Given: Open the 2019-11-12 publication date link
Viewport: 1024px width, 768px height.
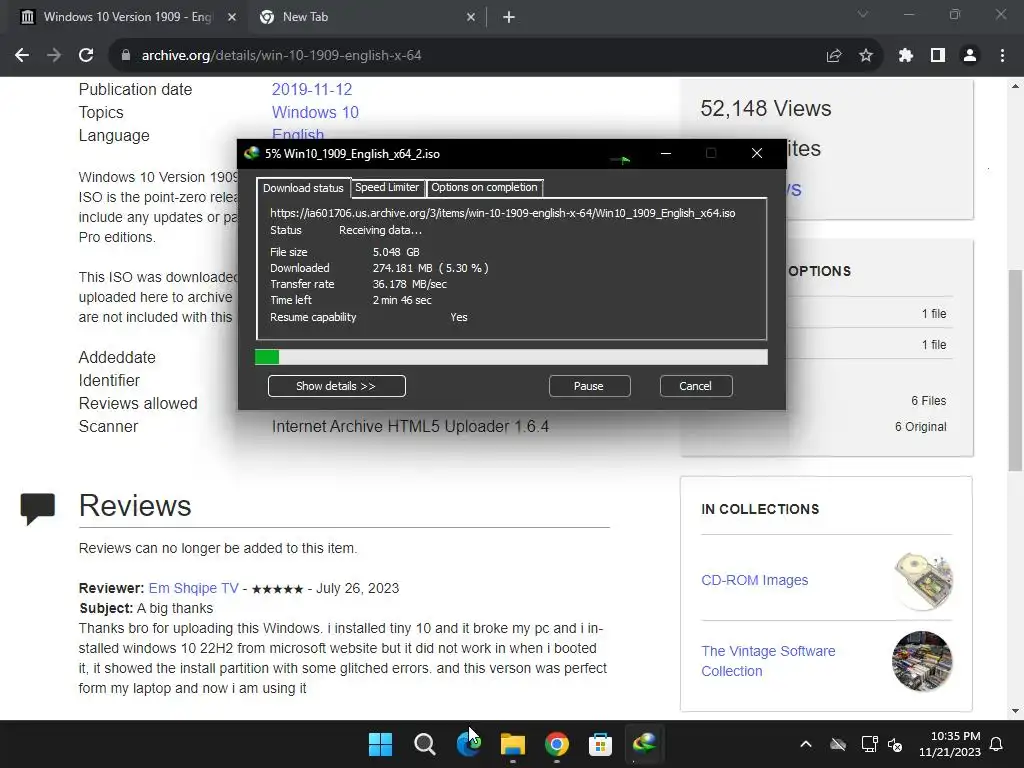Looking at the screenshot, I should [x=312, y=89].
